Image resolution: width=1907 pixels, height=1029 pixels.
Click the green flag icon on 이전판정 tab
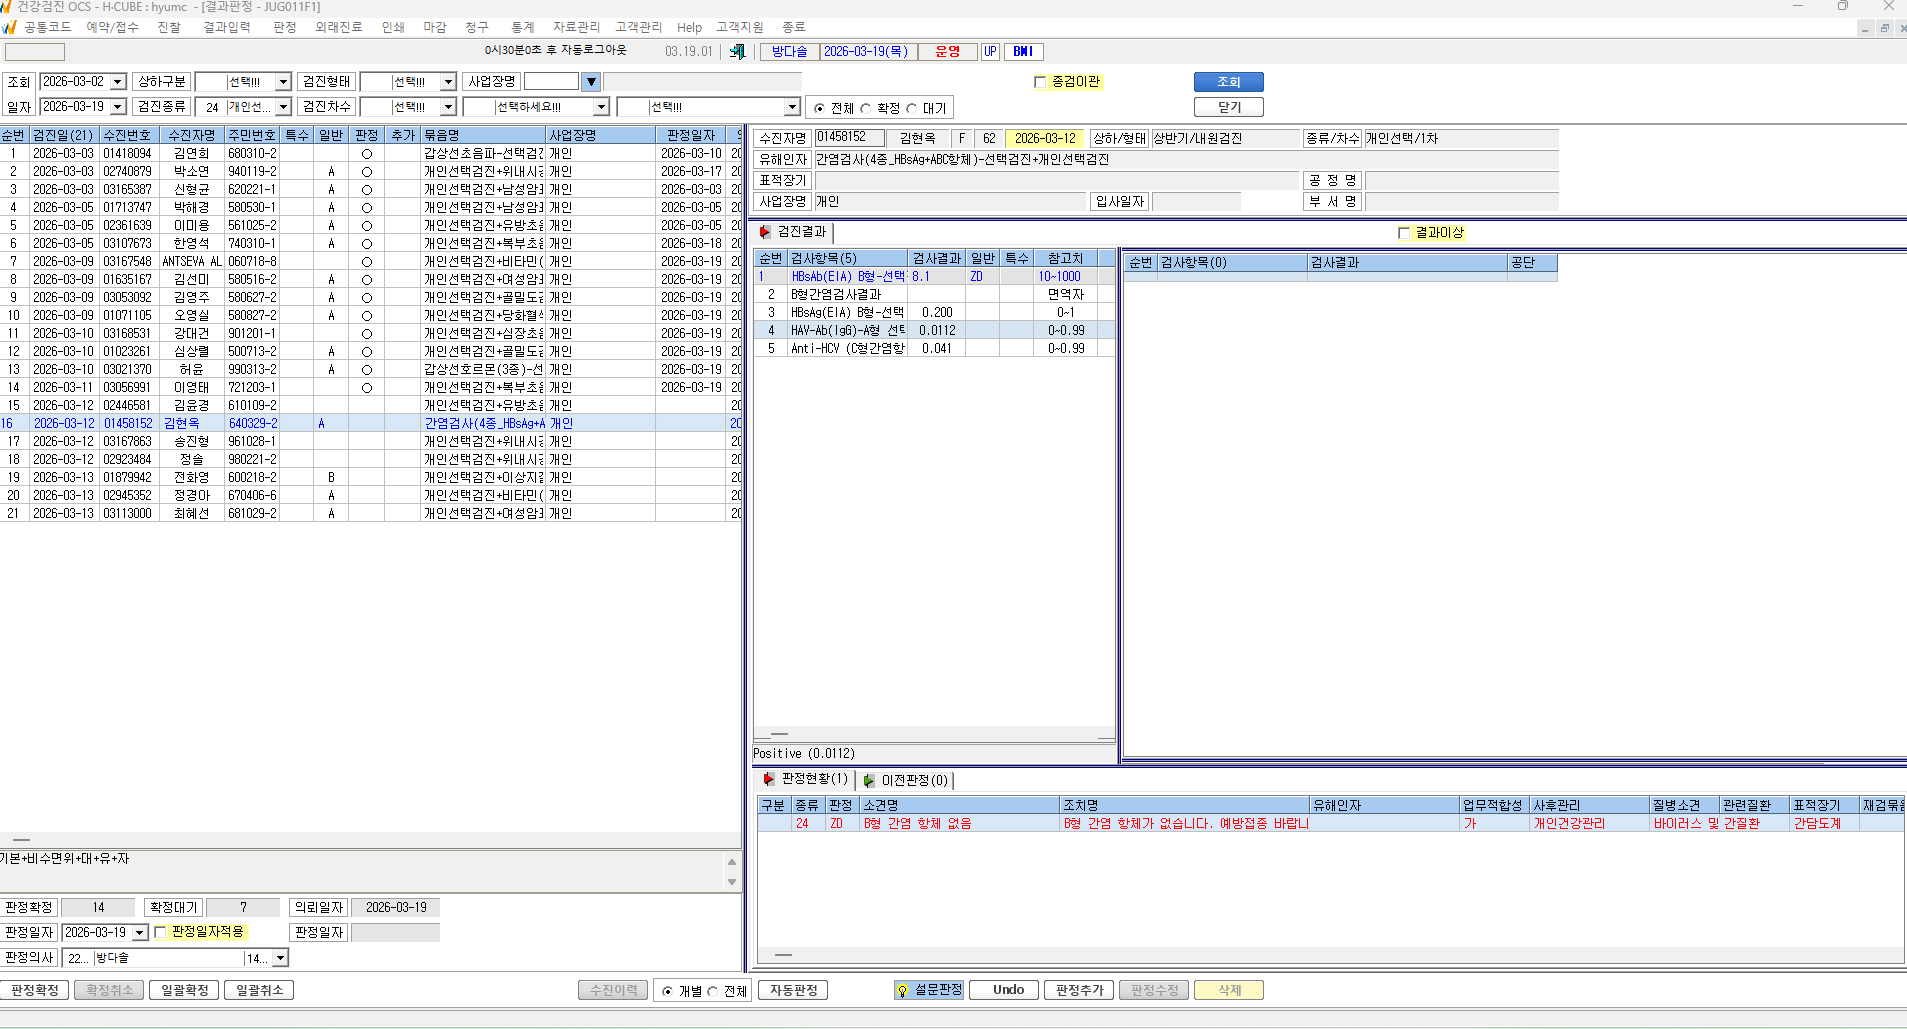pyautogui.click(x=869, y=780)
